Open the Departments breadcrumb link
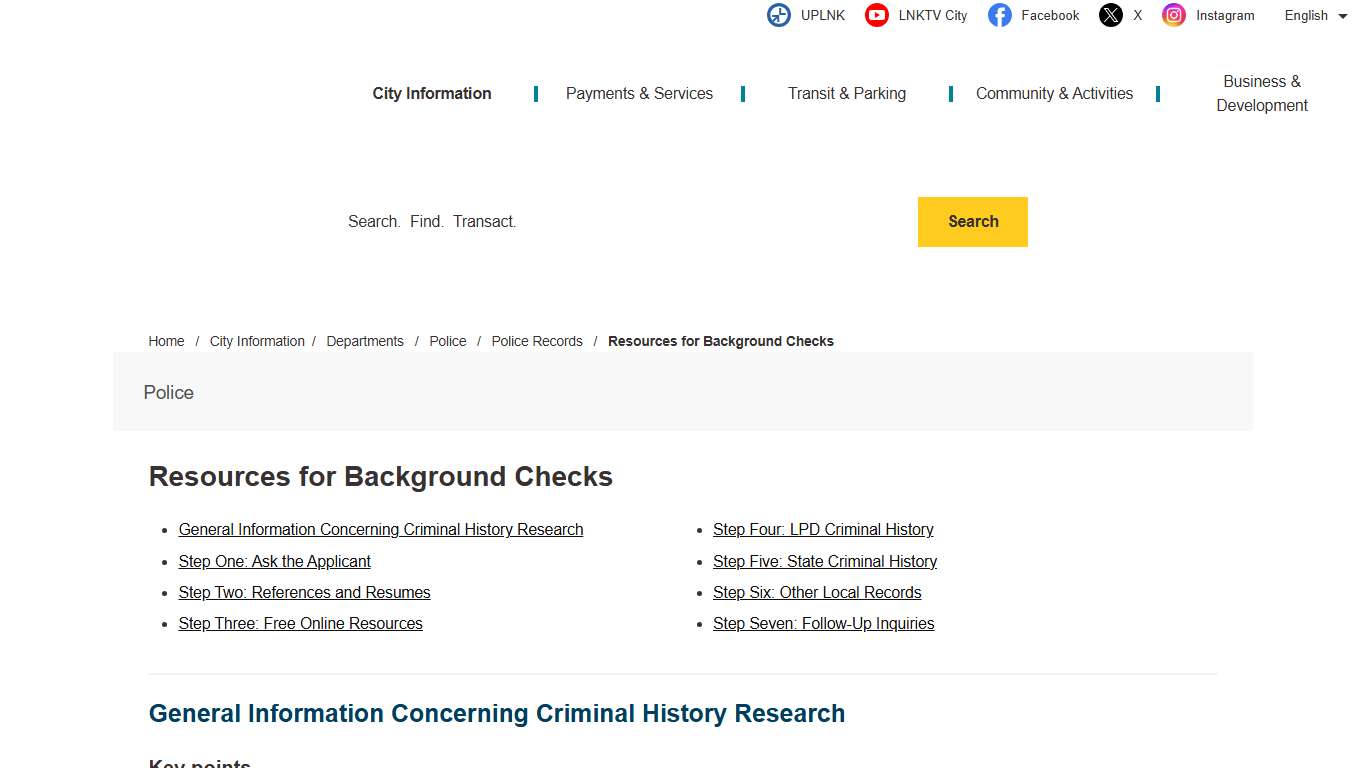This screenshot has height=768, width=1366. coord(365,341)
